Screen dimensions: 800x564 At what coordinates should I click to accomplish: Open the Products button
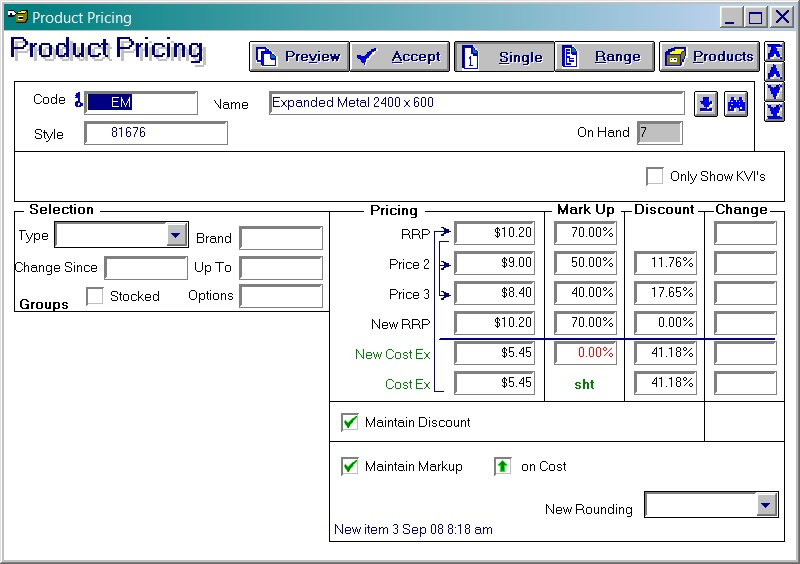pos(709,56)
